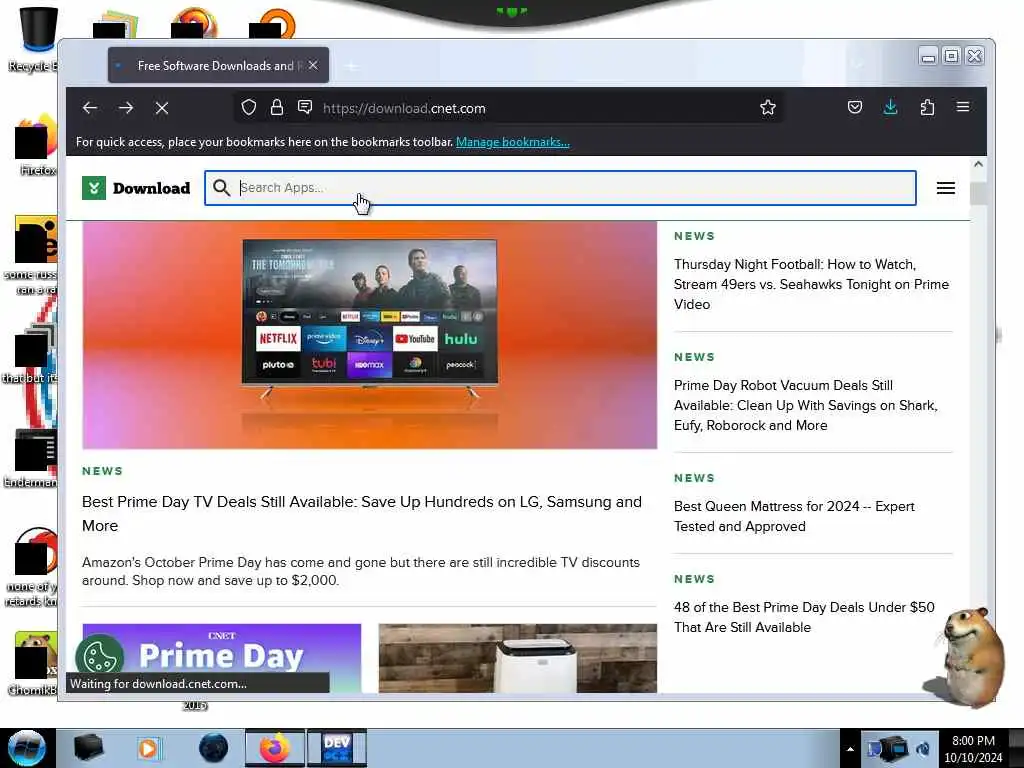Open the Firefox application hamburger menu

(x=963, y=107)
